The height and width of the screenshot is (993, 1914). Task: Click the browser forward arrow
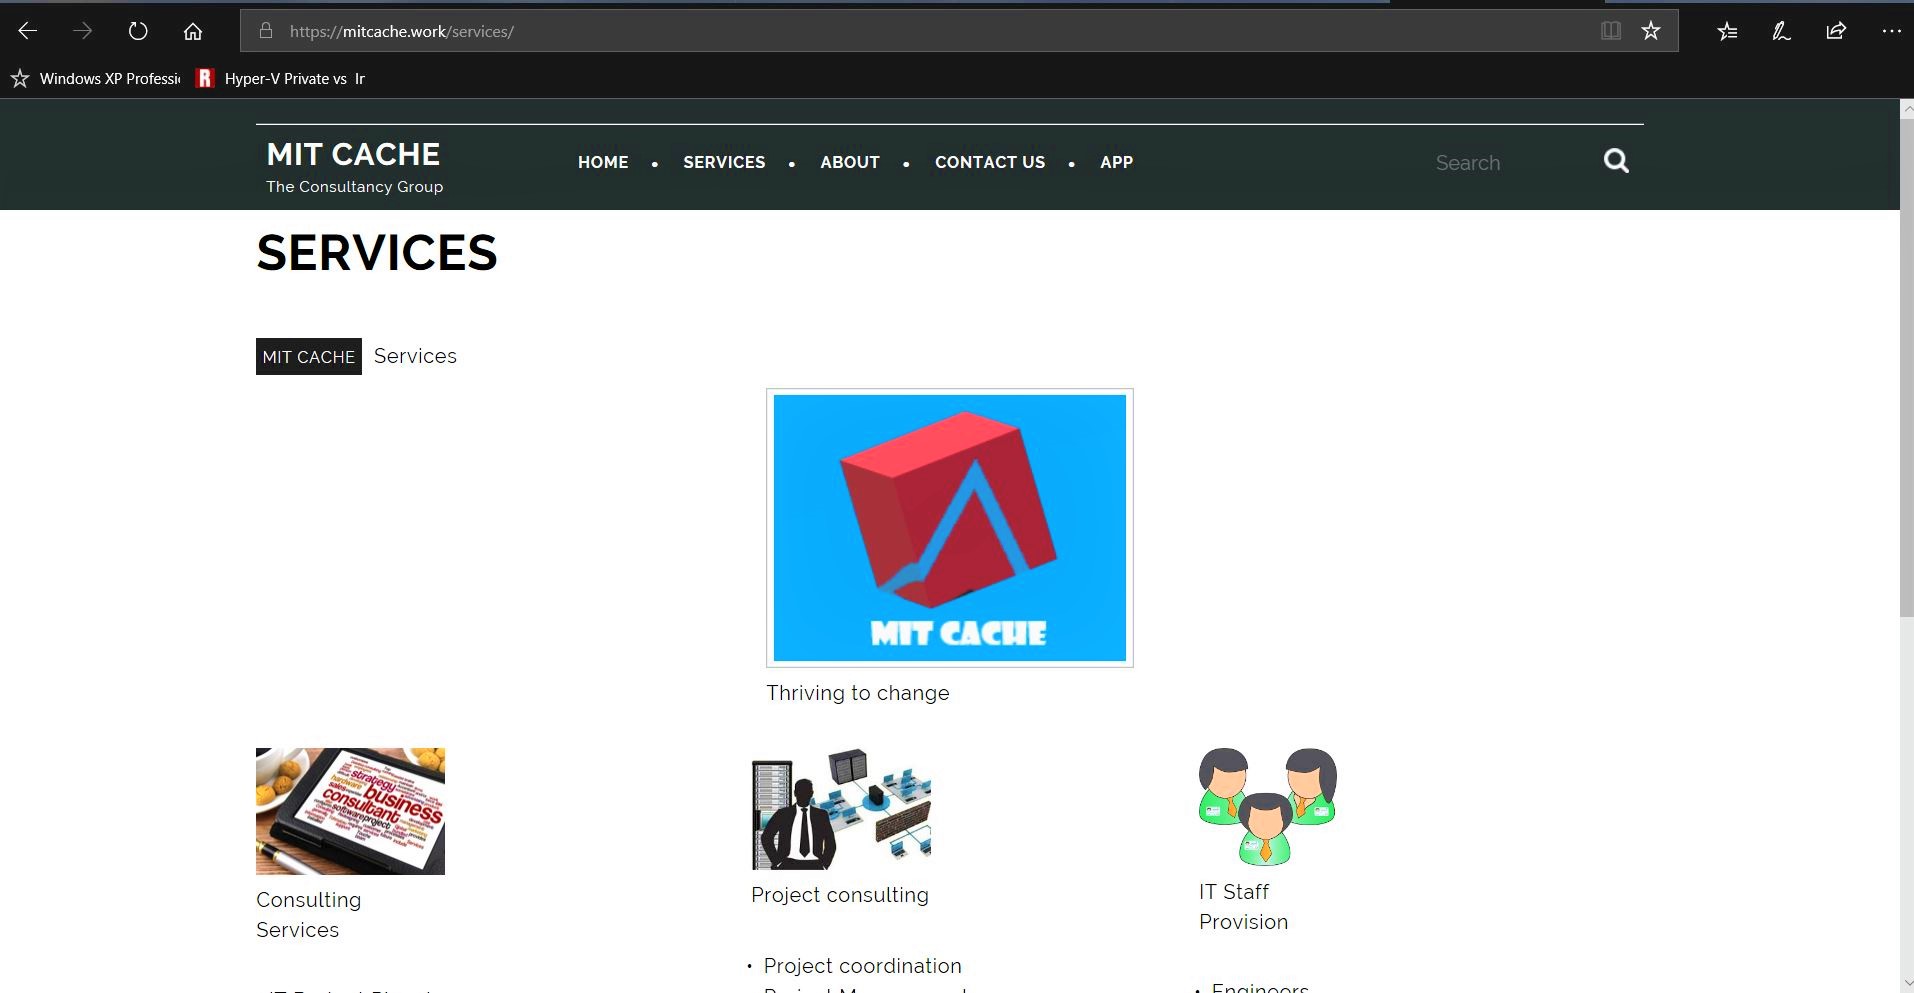(83, 31)
